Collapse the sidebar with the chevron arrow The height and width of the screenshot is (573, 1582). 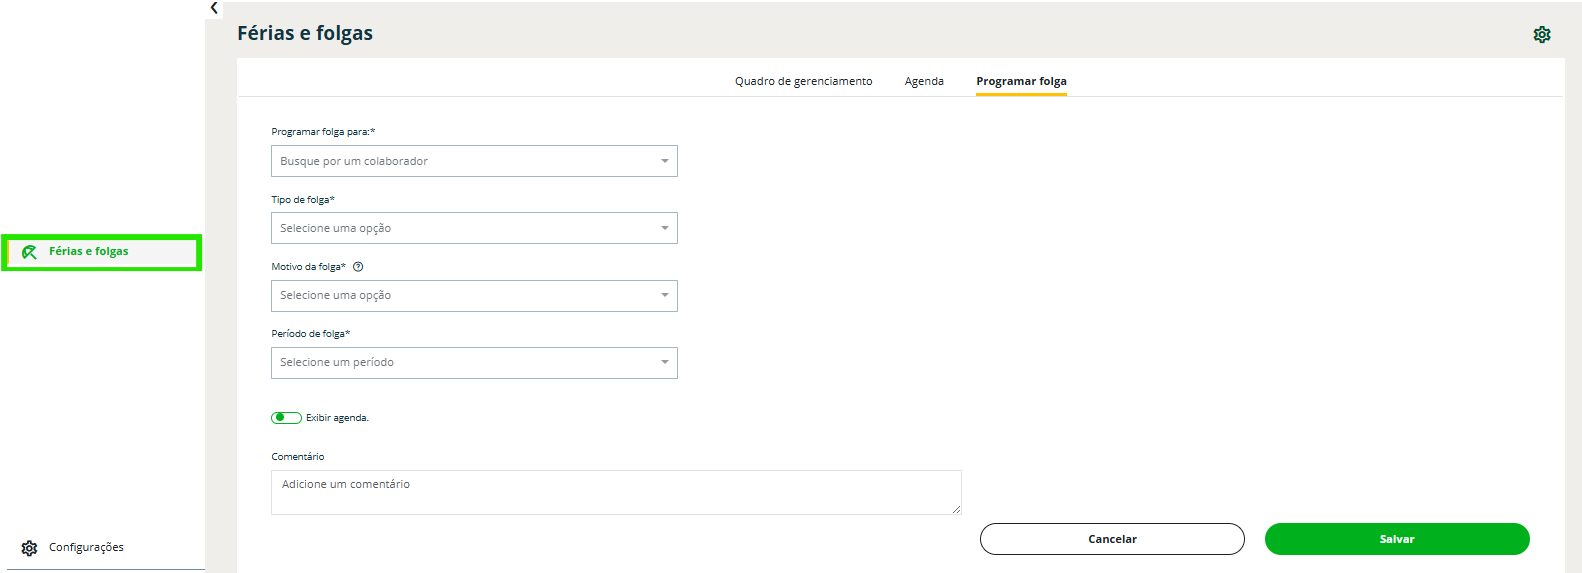point(214,8)
